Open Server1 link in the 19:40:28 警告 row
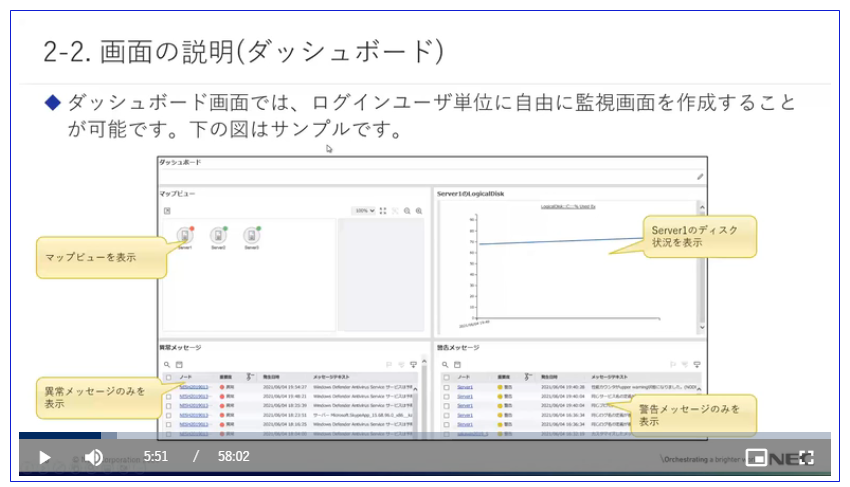The height and width of the screenshot is (487, 850). point(465,387)
